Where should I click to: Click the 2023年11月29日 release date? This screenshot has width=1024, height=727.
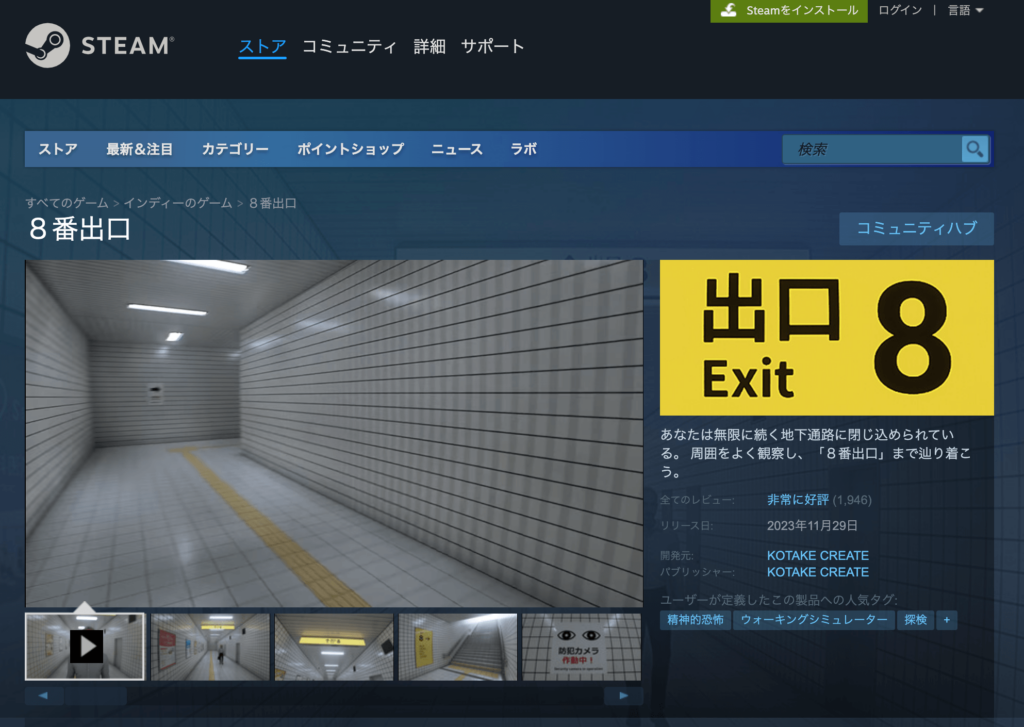coord(812,526)
